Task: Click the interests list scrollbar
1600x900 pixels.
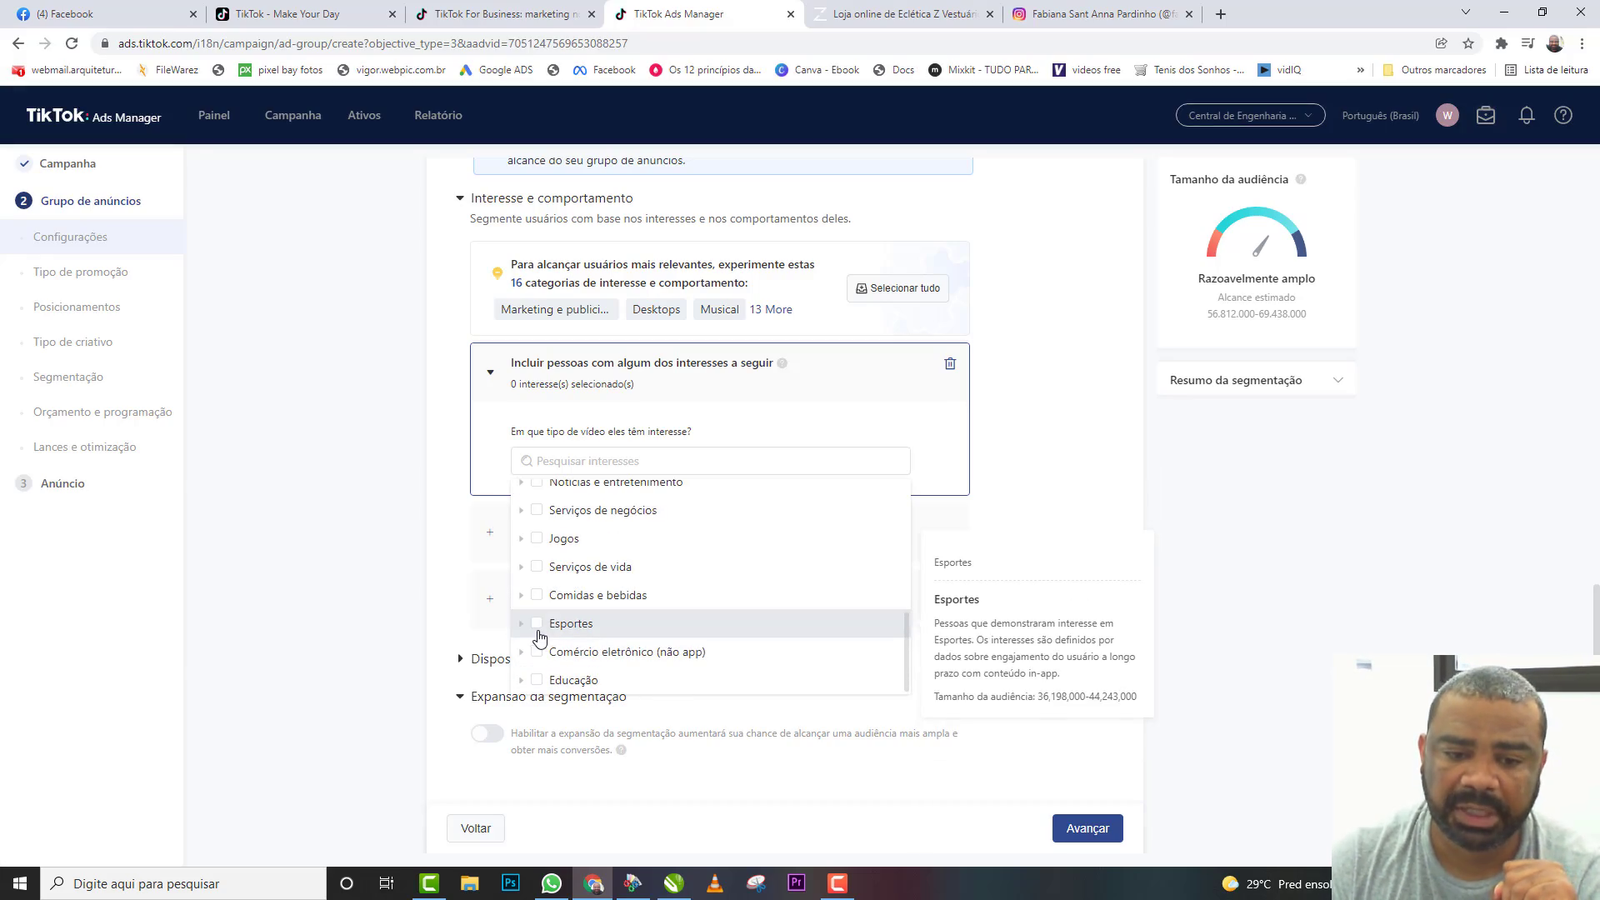Action: click(906, 651)
